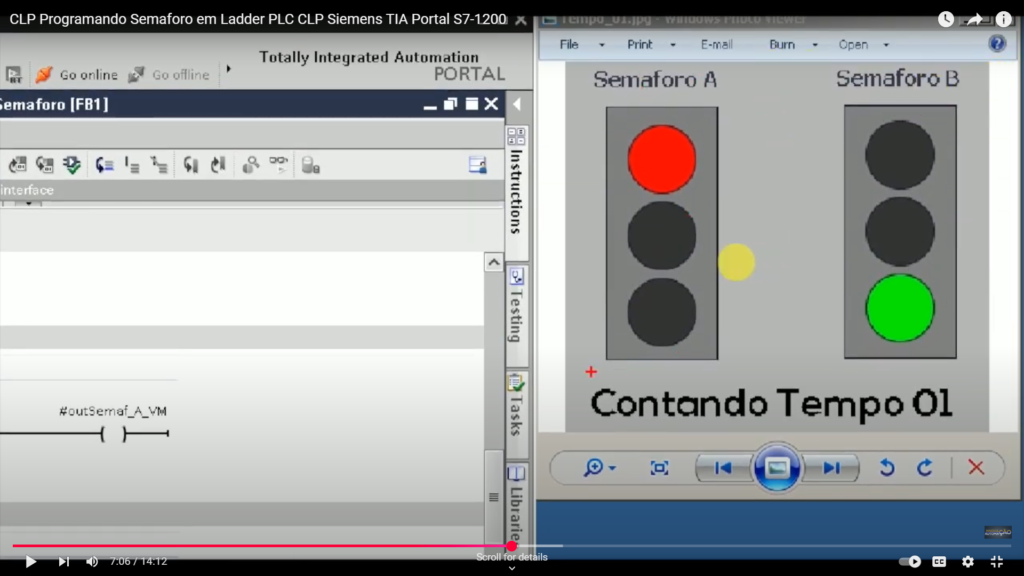The image size is (1024, 576).
Task: Click the eighth editor toolbar icon
Action: click(x=217, y=165)
